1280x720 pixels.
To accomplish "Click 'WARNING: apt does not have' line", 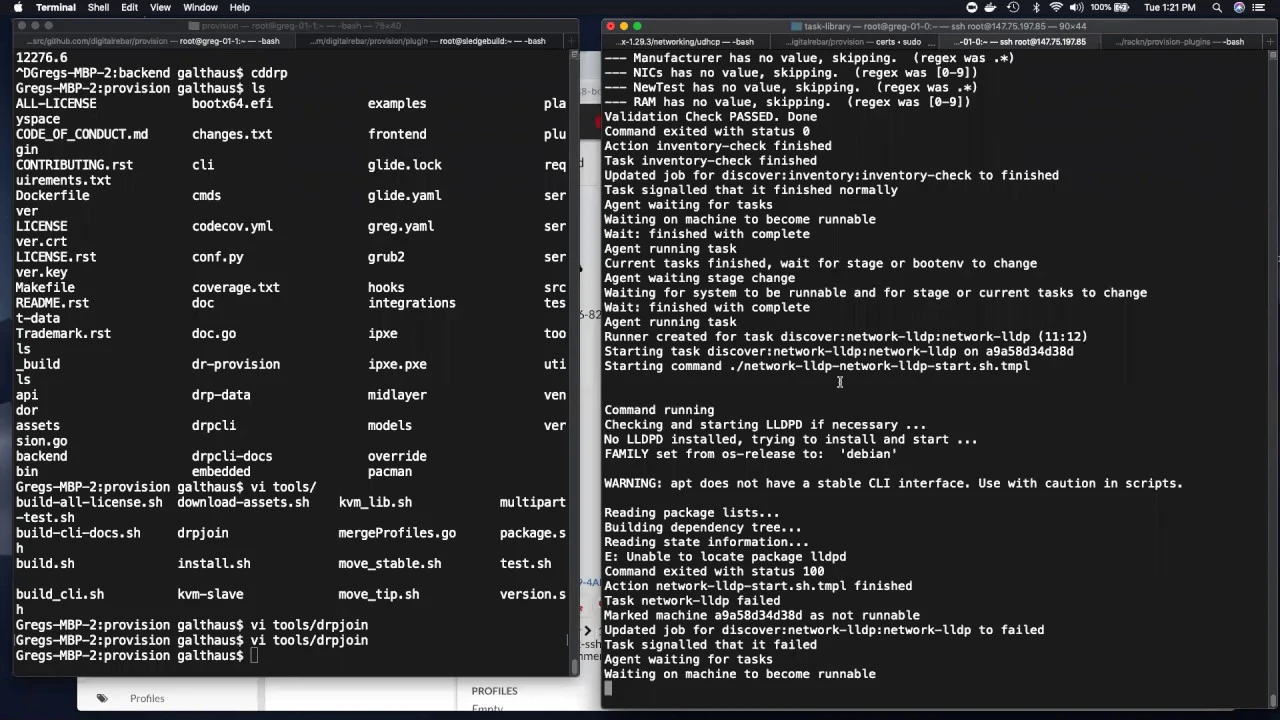I will 893,483.
